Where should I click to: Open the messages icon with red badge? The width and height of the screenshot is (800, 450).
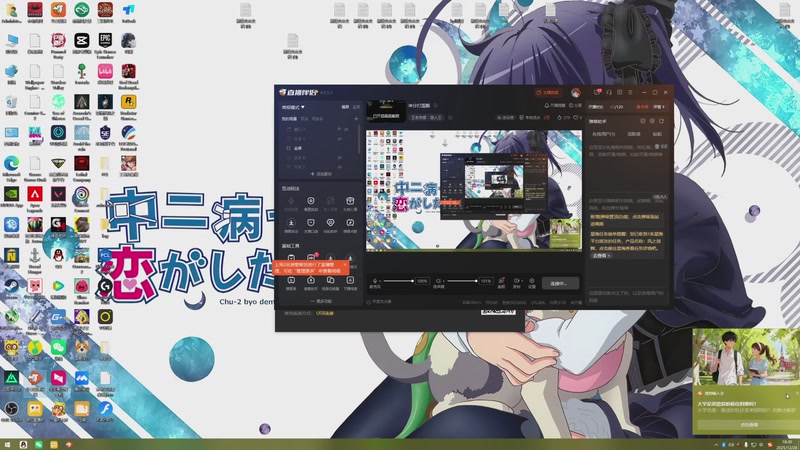(597, 92)
